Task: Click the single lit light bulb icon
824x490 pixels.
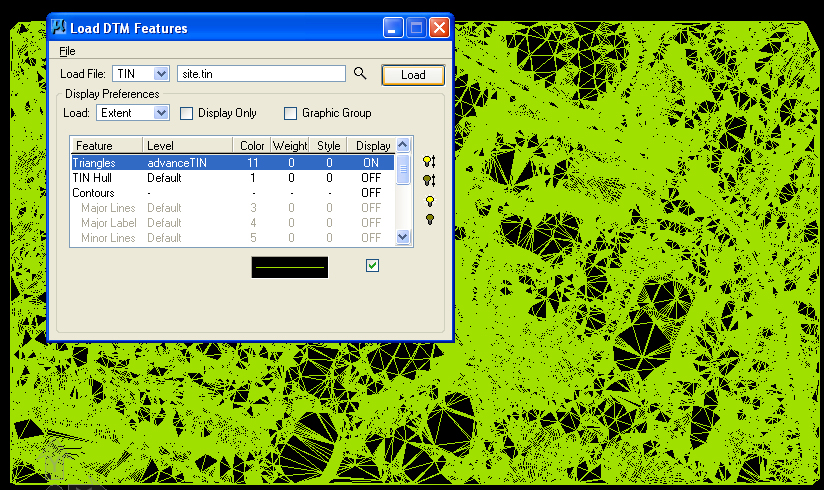Action: tap(430, 201)
